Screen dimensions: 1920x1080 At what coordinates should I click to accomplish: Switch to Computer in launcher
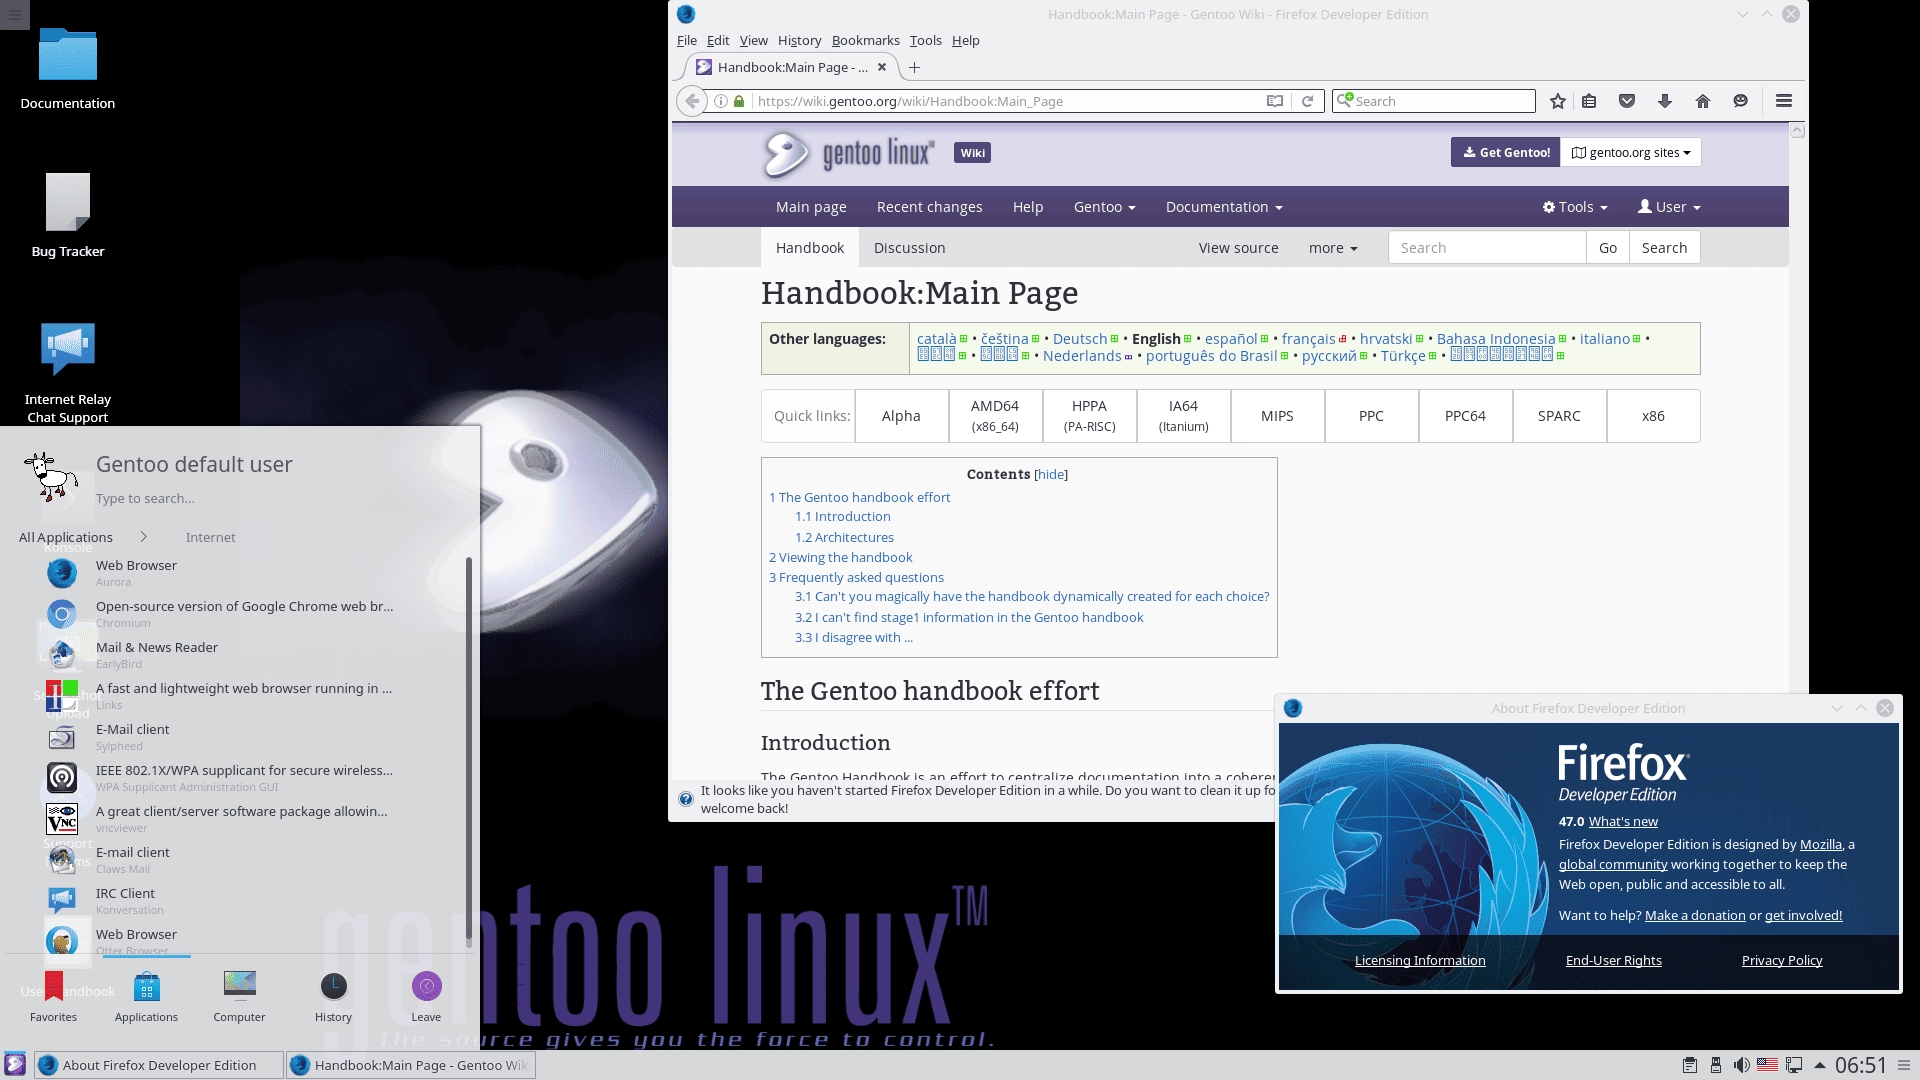(x=239, y=997)
